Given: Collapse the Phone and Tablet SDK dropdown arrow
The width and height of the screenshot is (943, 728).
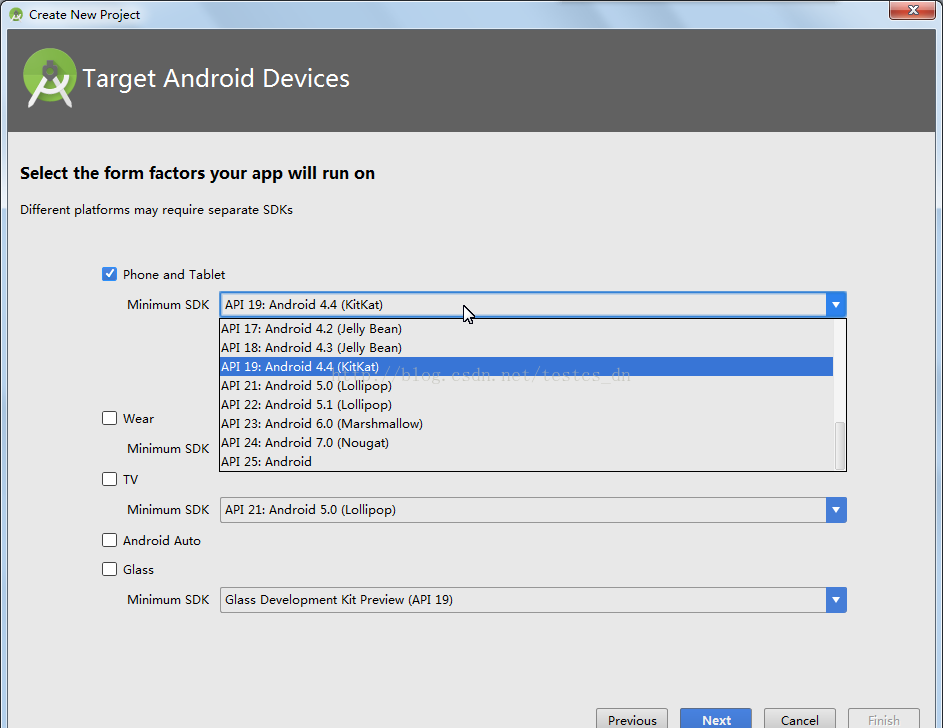Looking at the screenshot, I should (x=836, y=305).
